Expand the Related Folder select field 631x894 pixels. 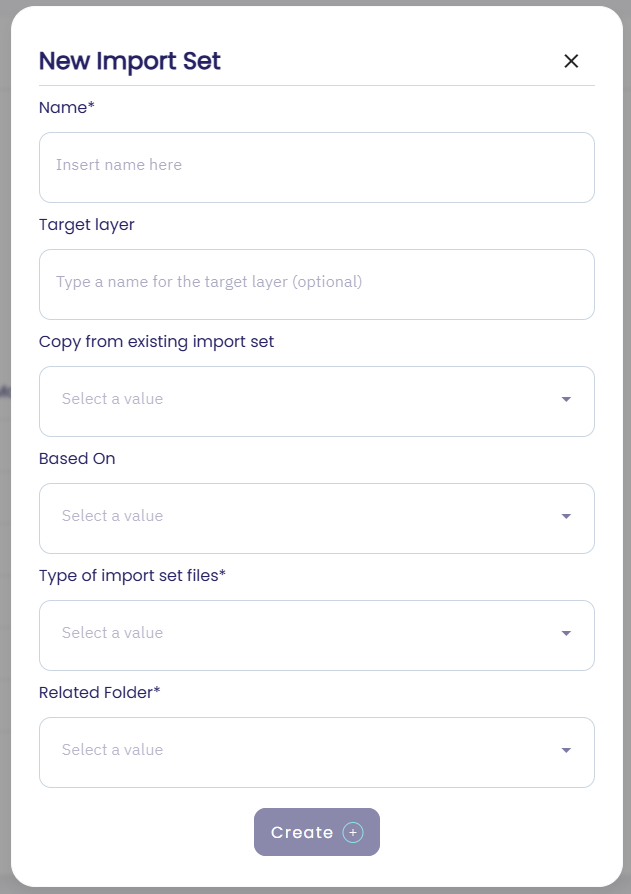tap(300, 751)
